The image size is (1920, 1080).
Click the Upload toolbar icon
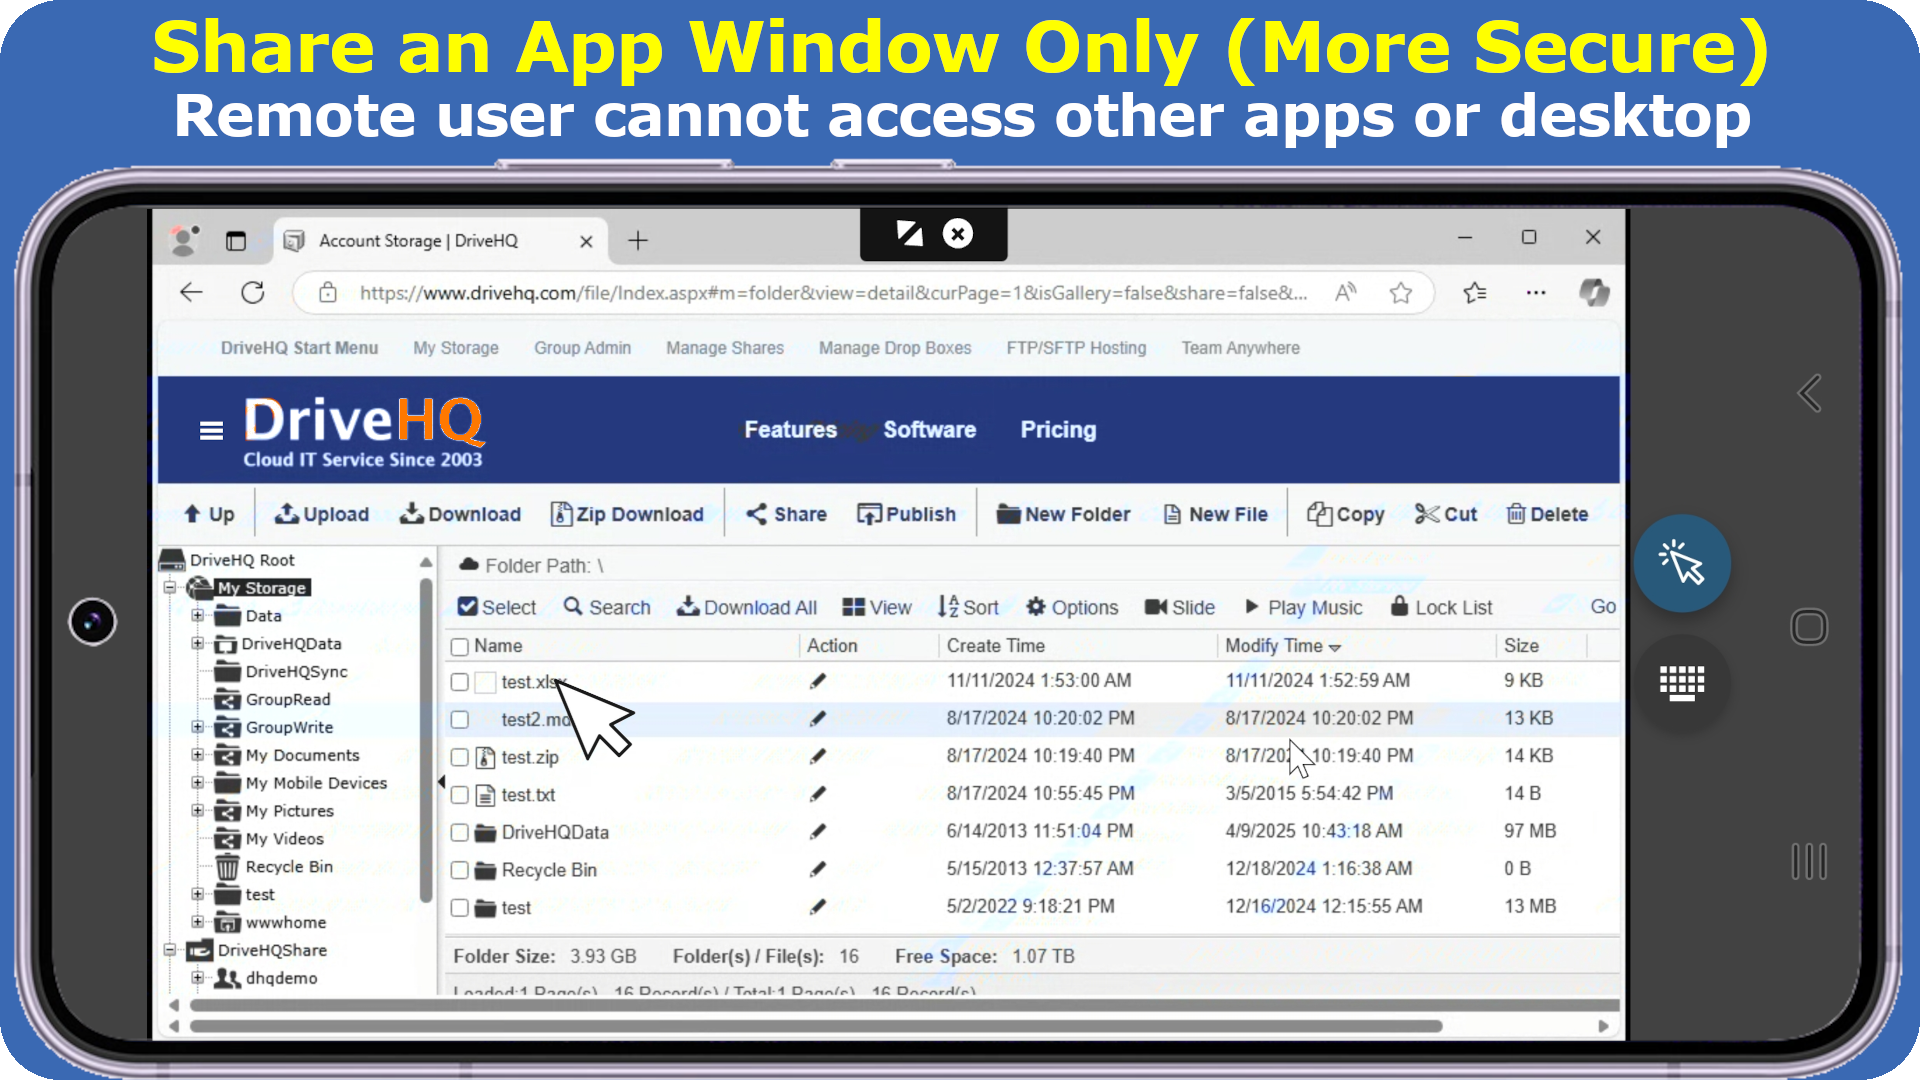pos(287,514)
